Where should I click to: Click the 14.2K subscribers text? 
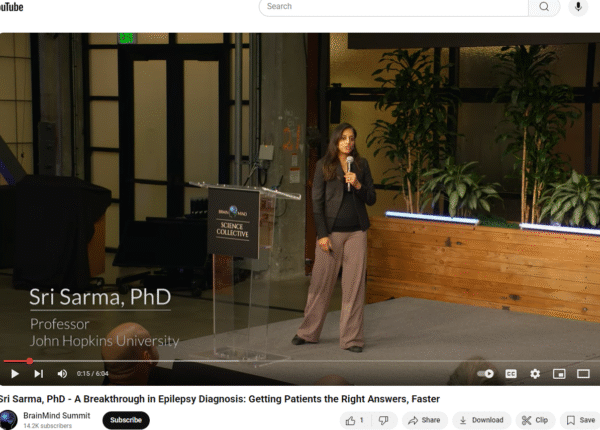coord(47,426)
